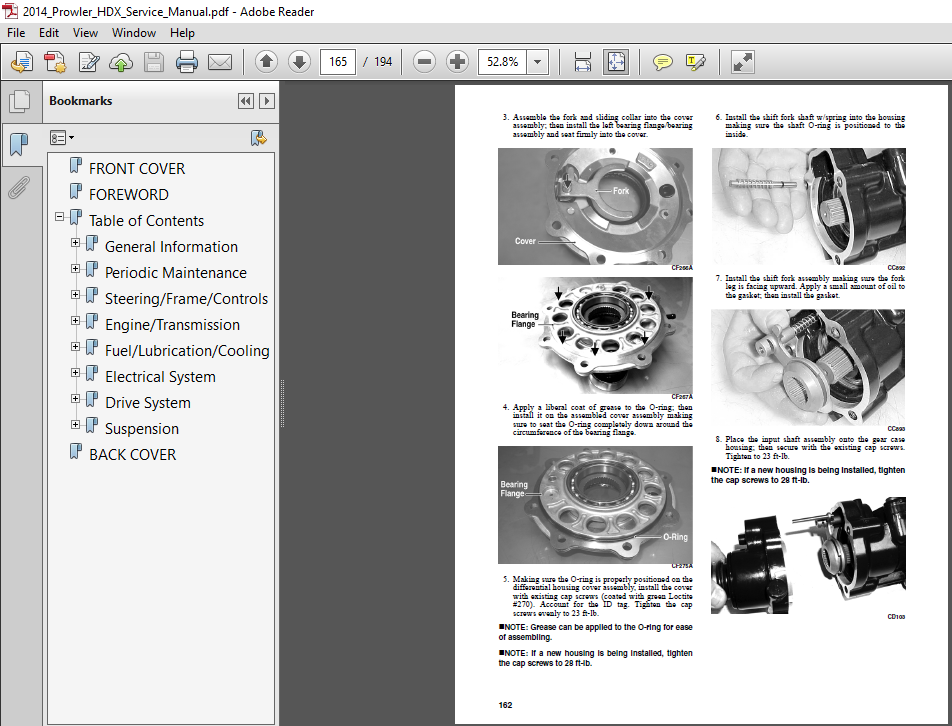The height and width of the screenshot is (726, 952).
Task: Select the Table of Contents bookmark
Action: tap(146, 221)
